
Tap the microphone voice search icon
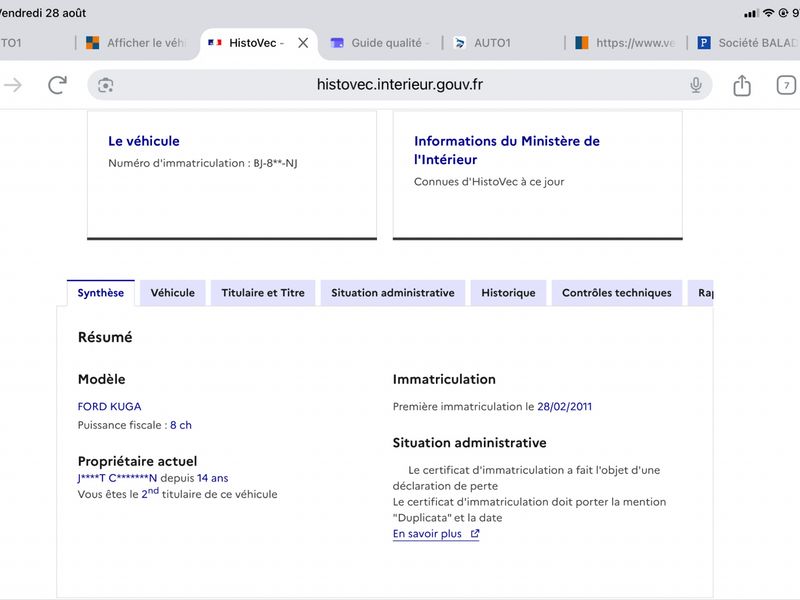[x=696, y=85]
